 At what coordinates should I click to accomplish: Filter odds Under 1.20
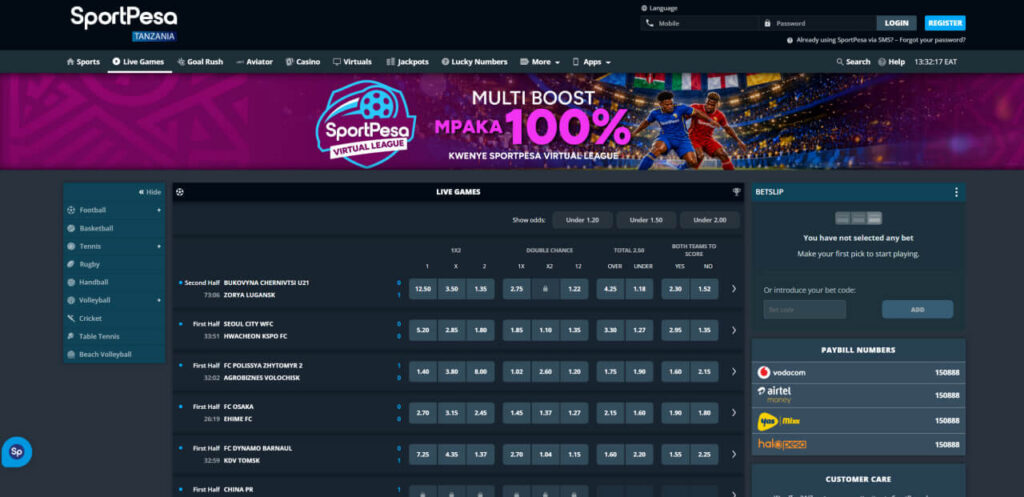(x=583, y=220)
